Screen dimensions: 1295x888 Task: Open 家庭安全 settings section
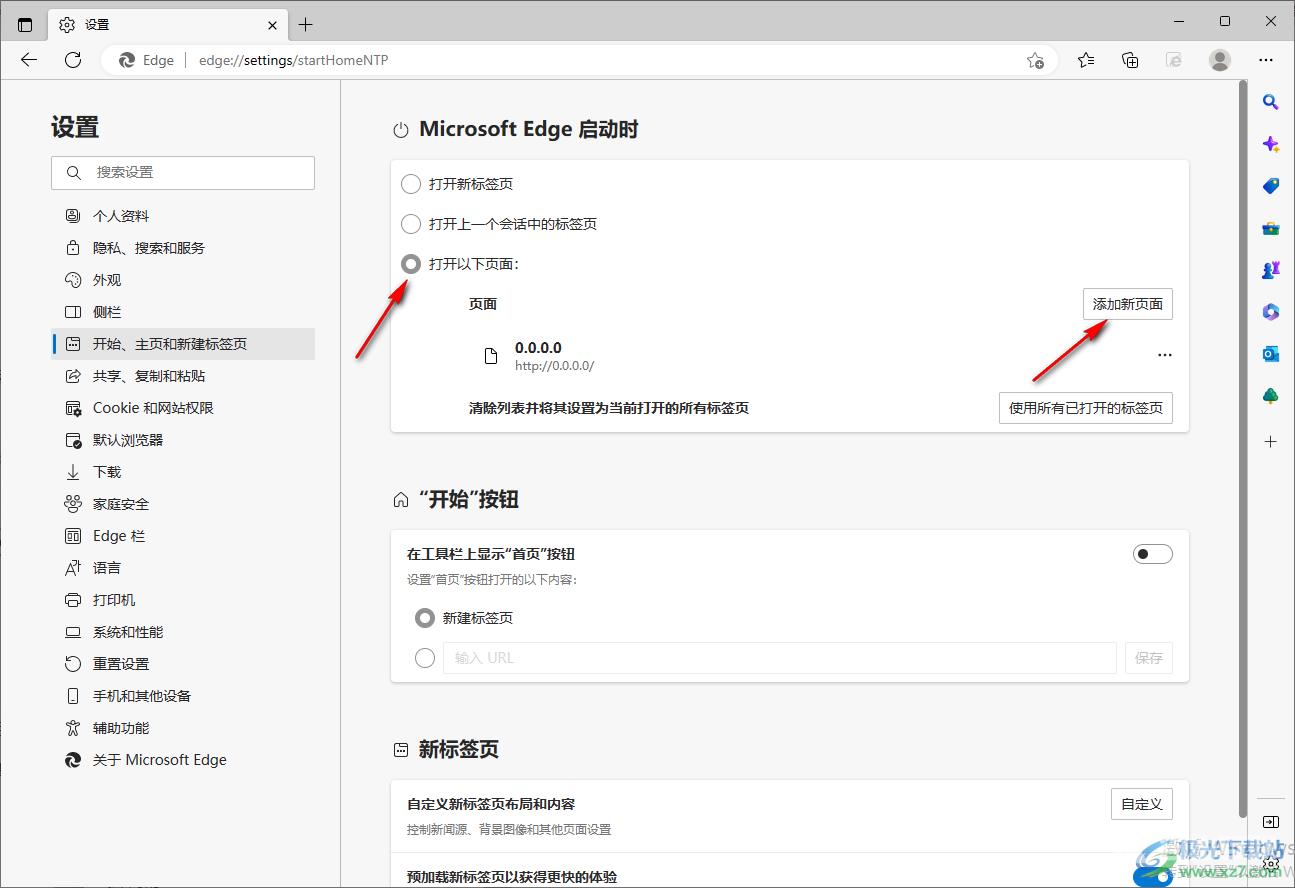[183, 504]
